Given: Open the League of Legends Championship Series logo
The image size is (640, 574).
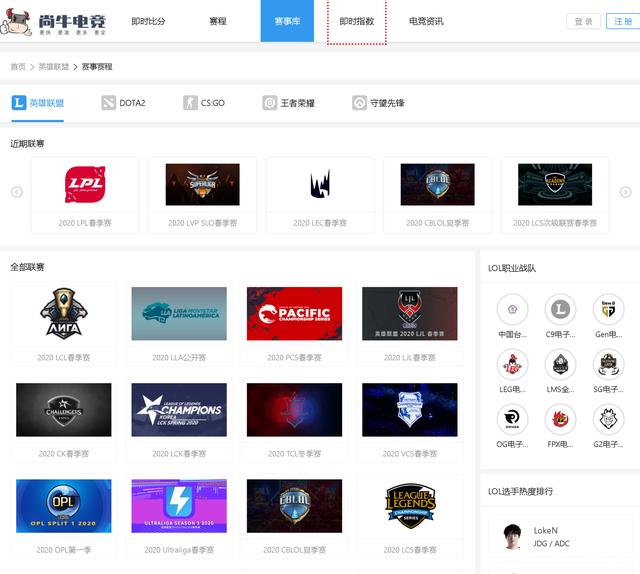Looking at the screenshot, I should click(410, 506).
